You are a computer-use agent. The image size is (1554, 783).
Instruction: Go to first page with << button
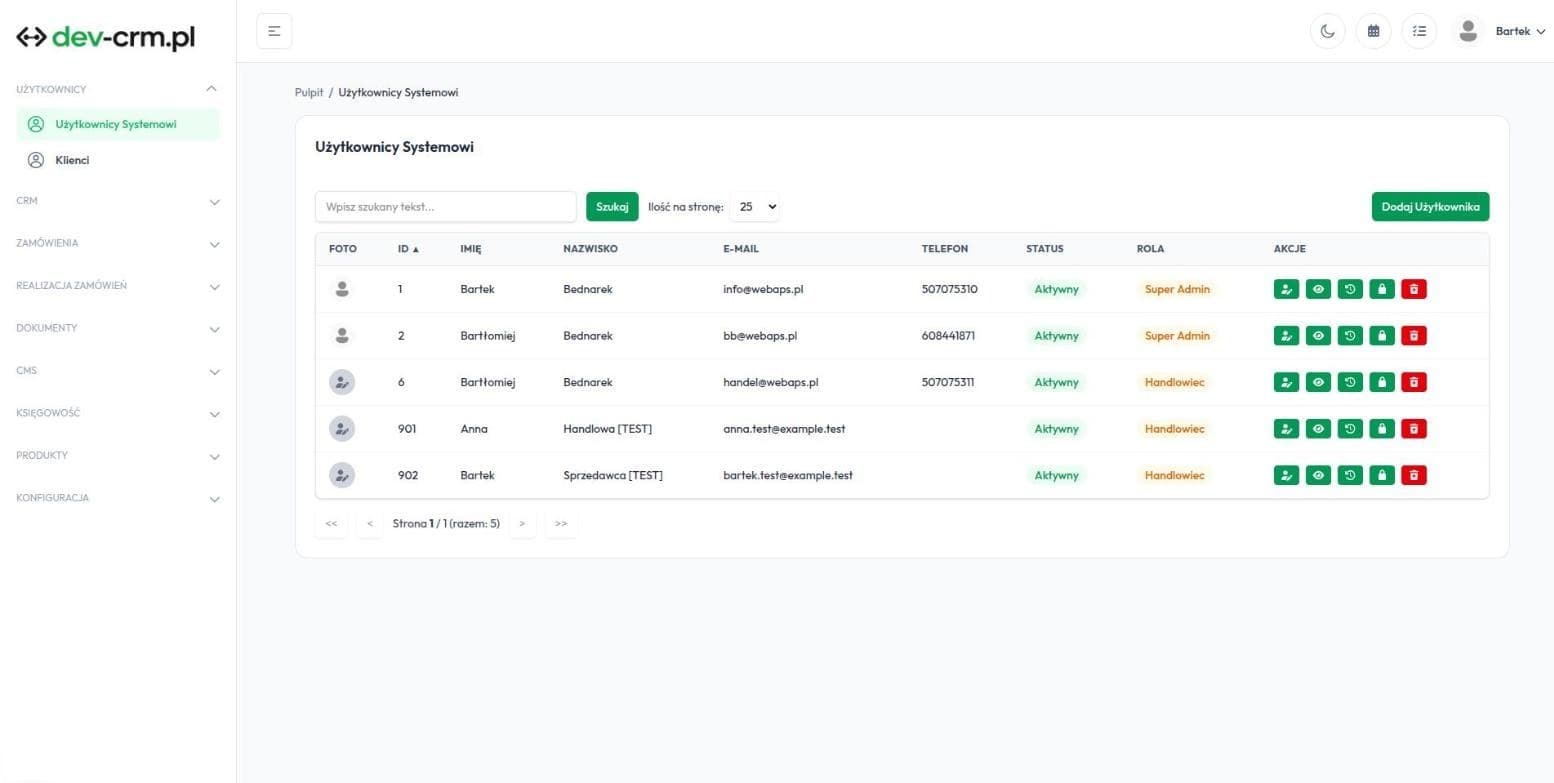pos(331,524)
